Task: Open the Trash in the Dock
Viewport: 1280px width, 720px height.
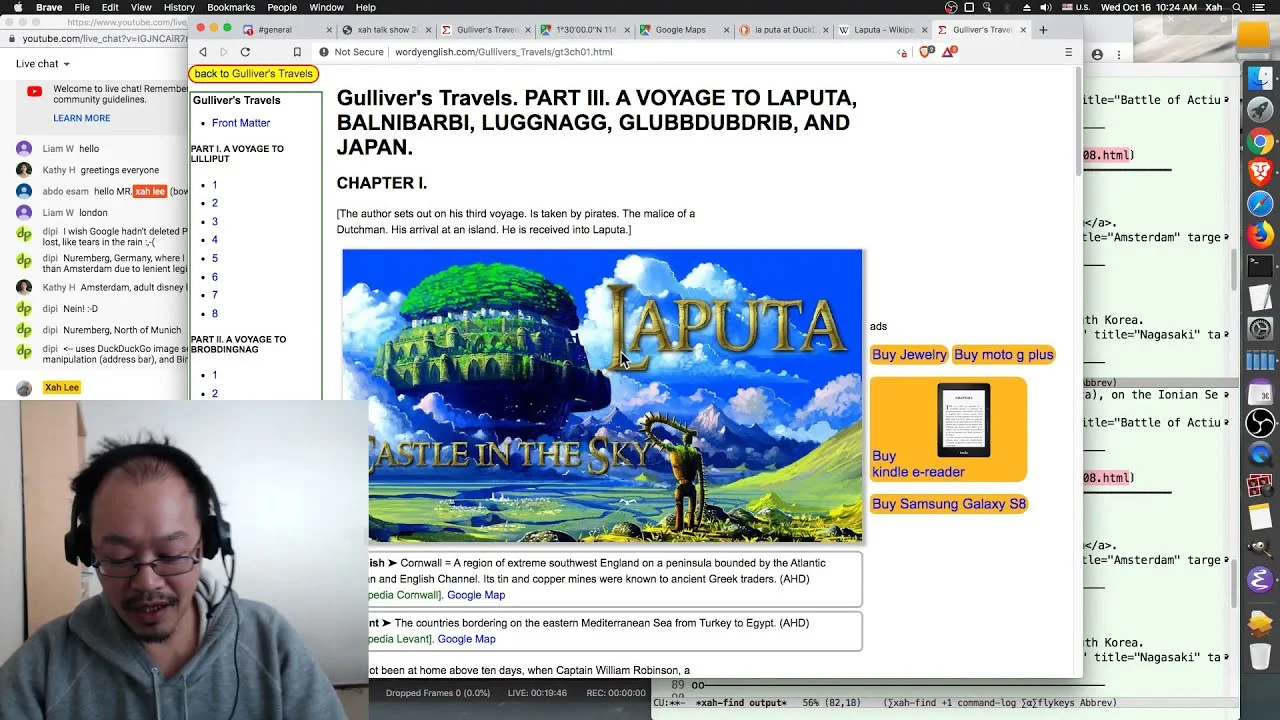Action: tap(1260, 655)
